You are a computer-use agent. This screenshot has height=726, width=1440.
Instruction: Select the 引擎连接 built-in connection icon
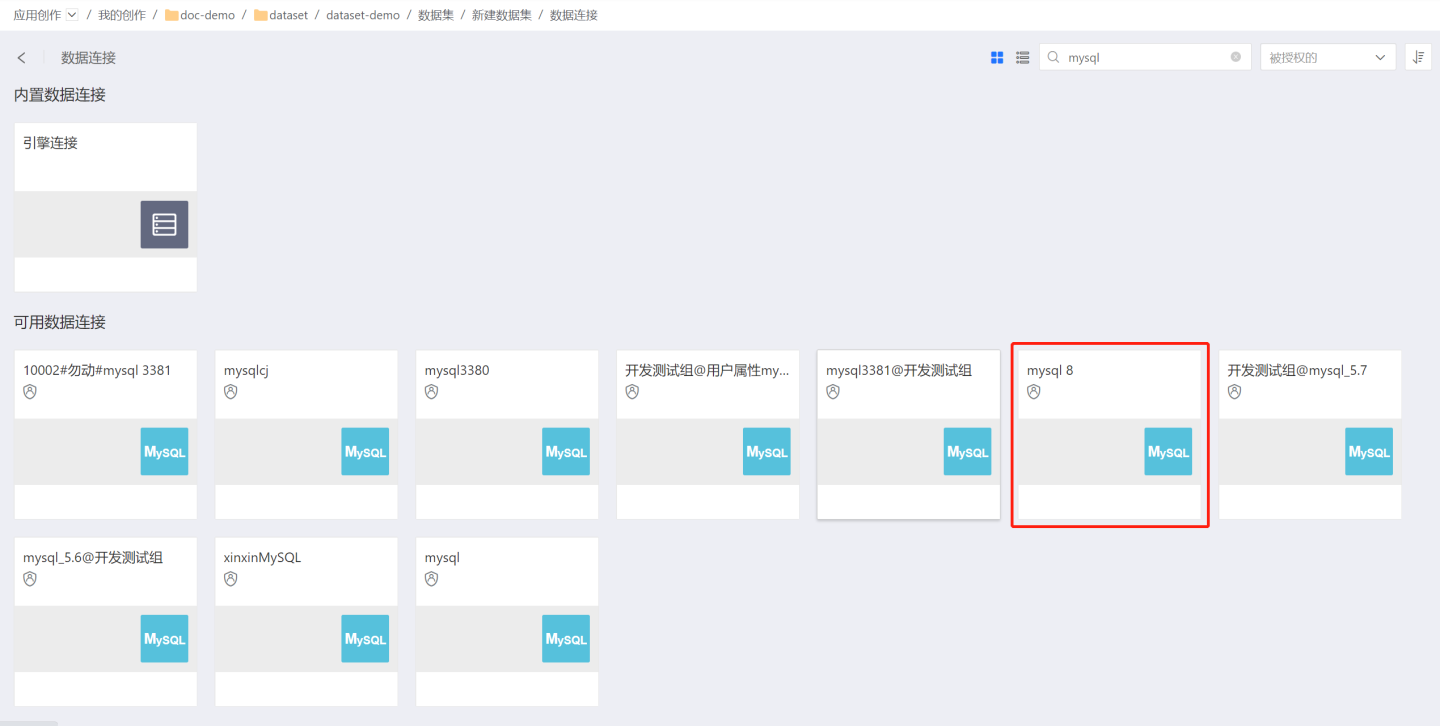(x=164, y=224)
